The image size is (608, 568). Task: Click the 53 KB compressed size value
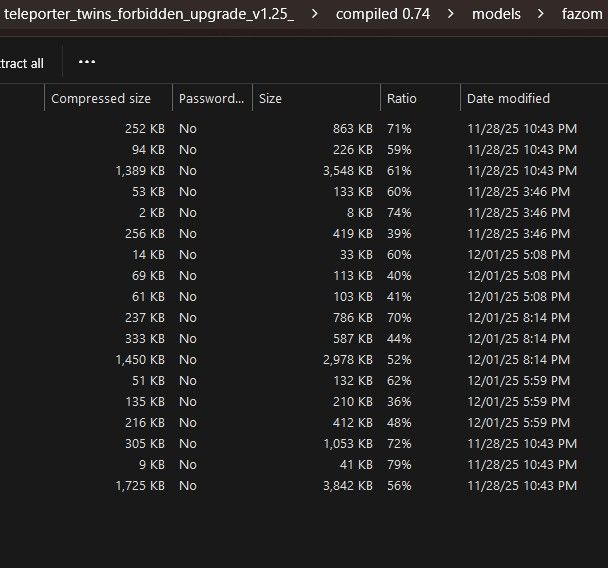(x=148, y=192)
